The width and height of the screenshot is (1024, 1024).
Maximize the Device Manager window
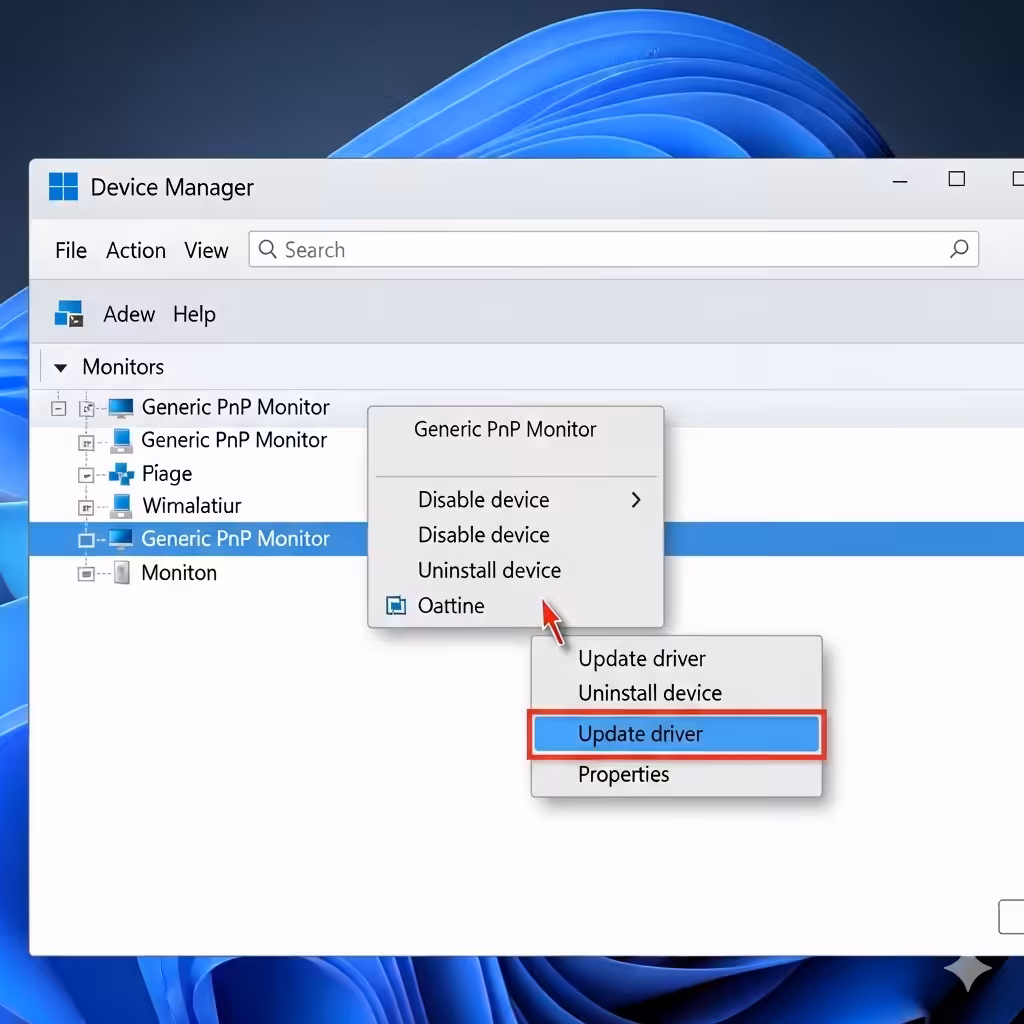point(957,179)
